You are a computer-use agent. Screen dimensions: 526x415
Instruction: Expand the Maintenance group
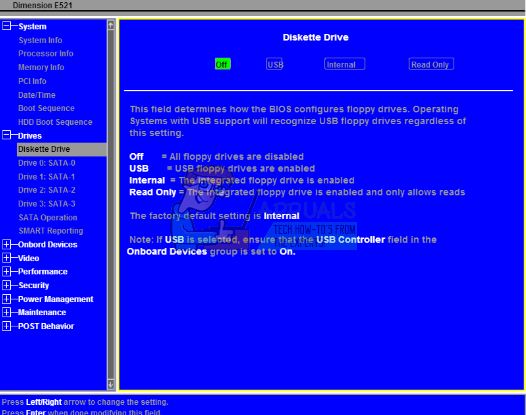tap(6, 312)
